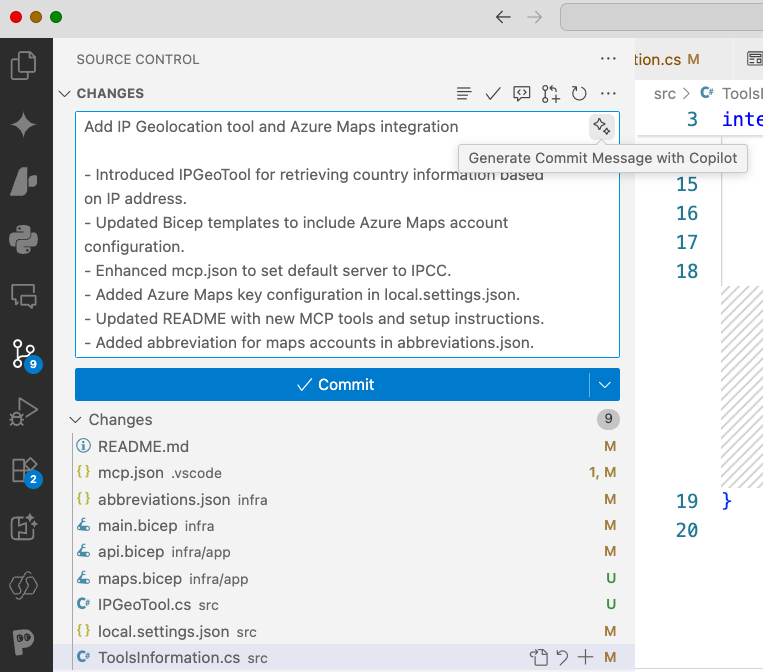Open the Copilot sparkle view in activity bar
Viewport: 763px width, 672px height.
[23, 125]
